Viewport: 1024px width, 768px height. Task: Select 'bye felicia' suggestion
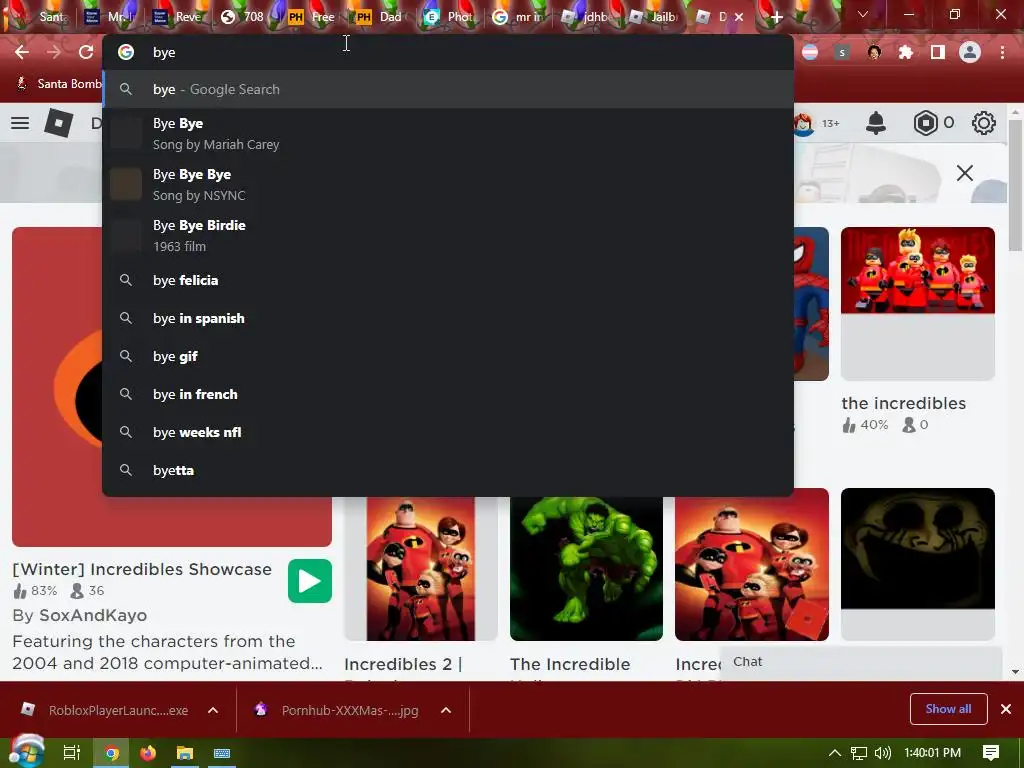(448, 280)
